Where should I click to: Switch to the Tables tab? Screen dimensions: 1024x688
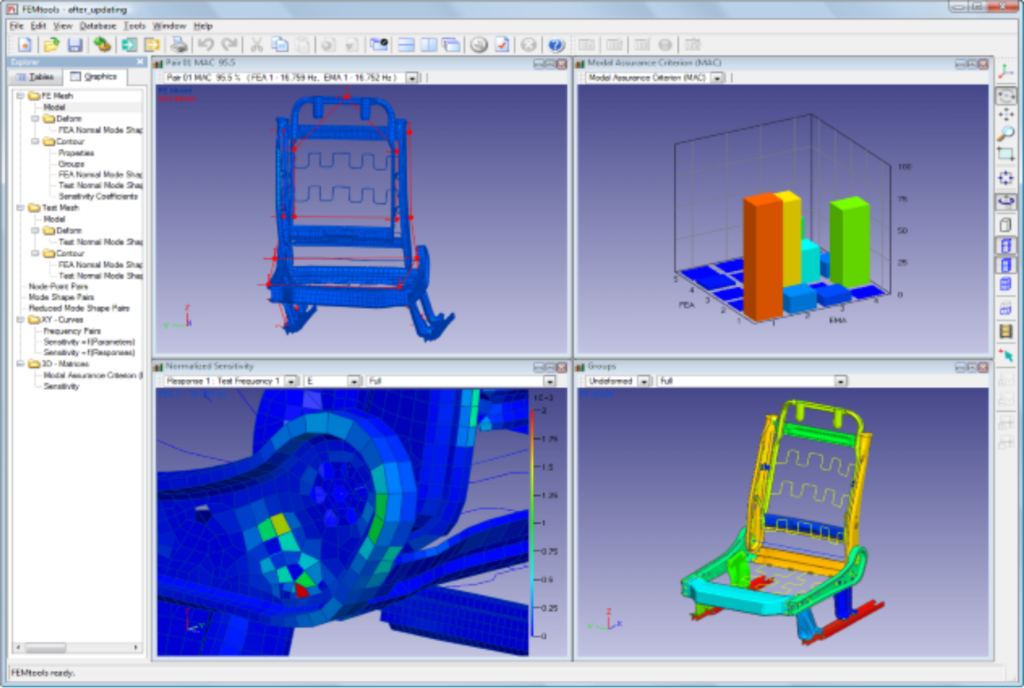coord(37,77)
